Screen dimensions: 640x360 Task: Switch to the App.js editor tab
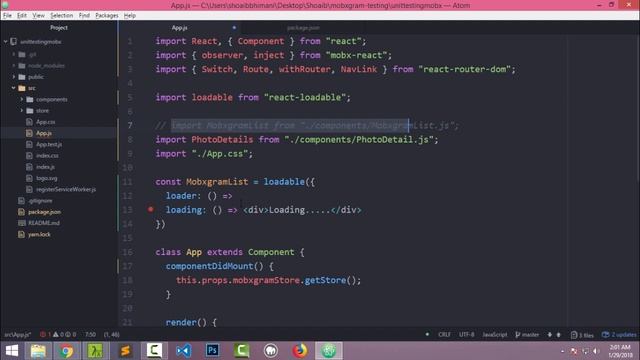click(180, 28)
